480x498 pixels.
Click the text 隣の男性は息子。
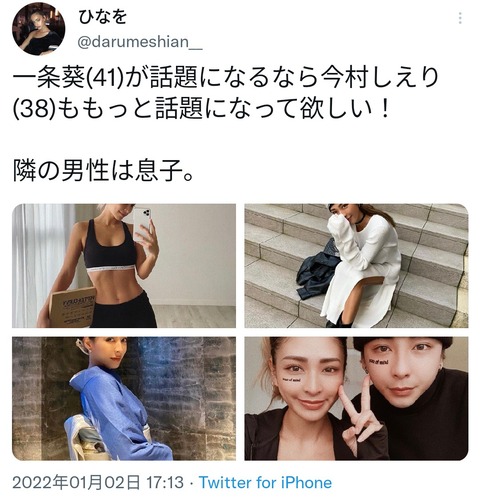point(103,171)
